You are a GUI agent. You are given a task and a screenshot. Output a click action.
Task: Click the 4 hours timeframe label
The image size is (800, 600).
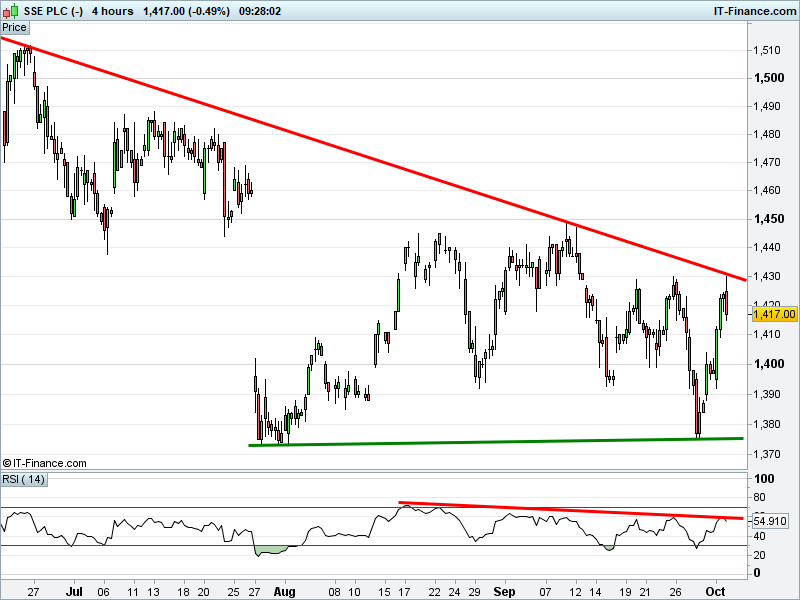click(x=112, y=11)
